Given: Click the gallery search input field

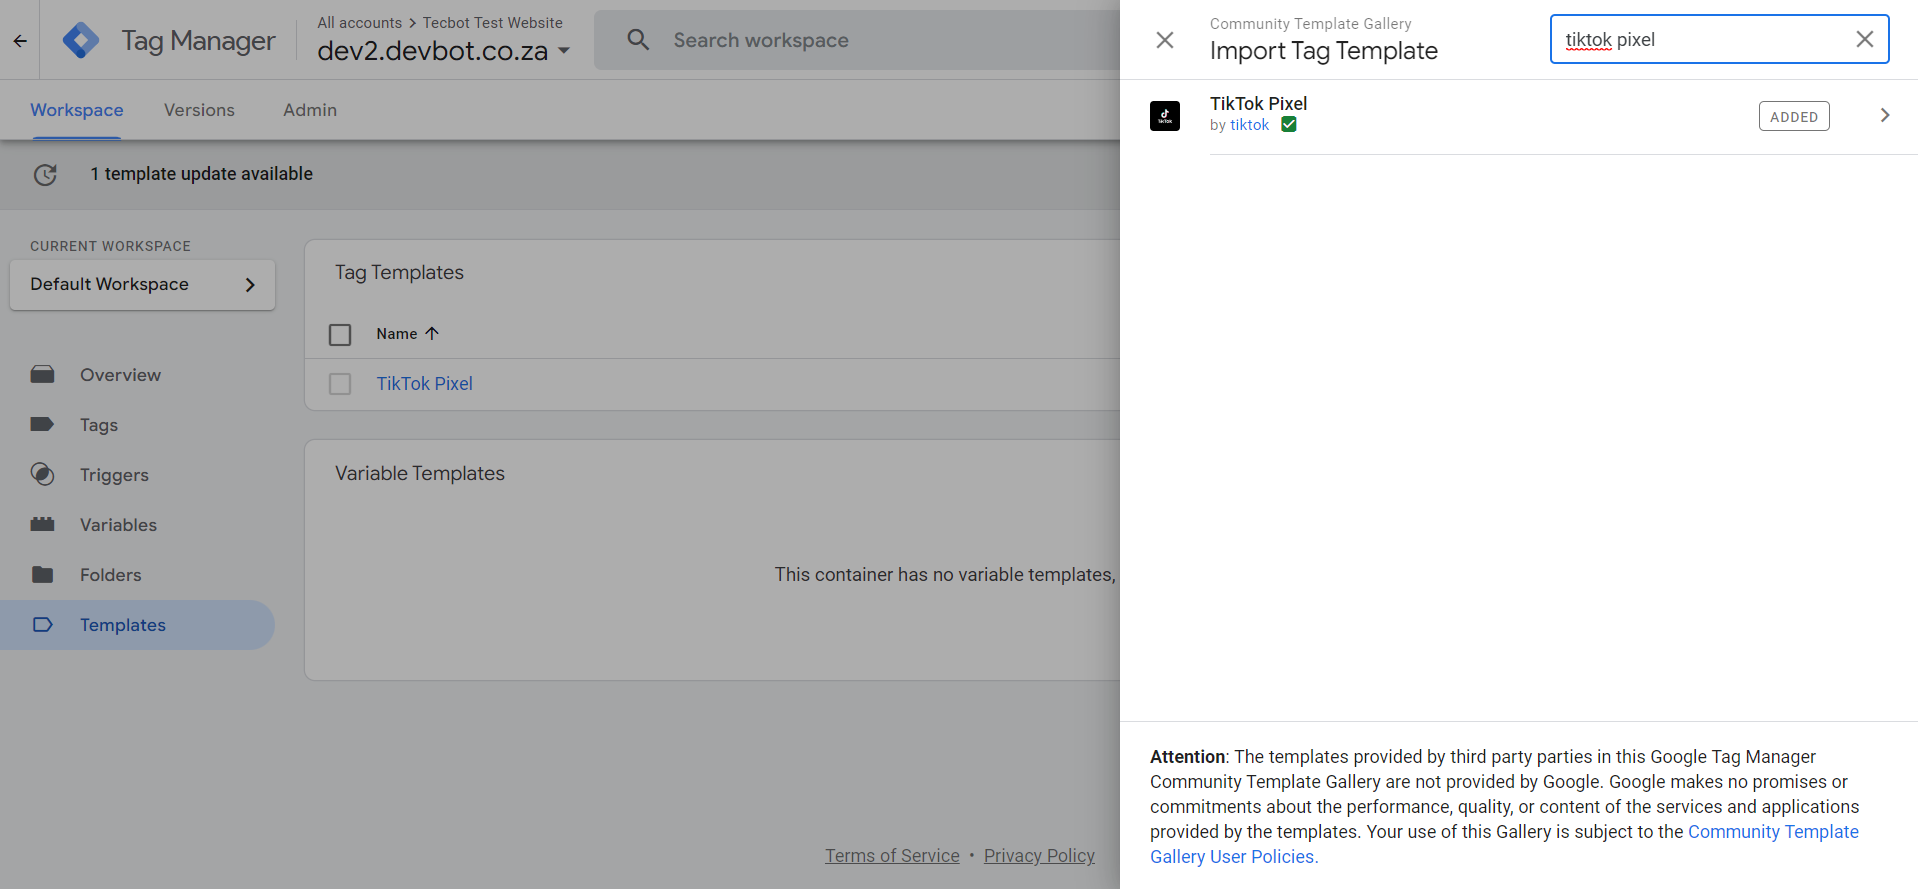Looking at the screenshot, I should (1700, 40).
